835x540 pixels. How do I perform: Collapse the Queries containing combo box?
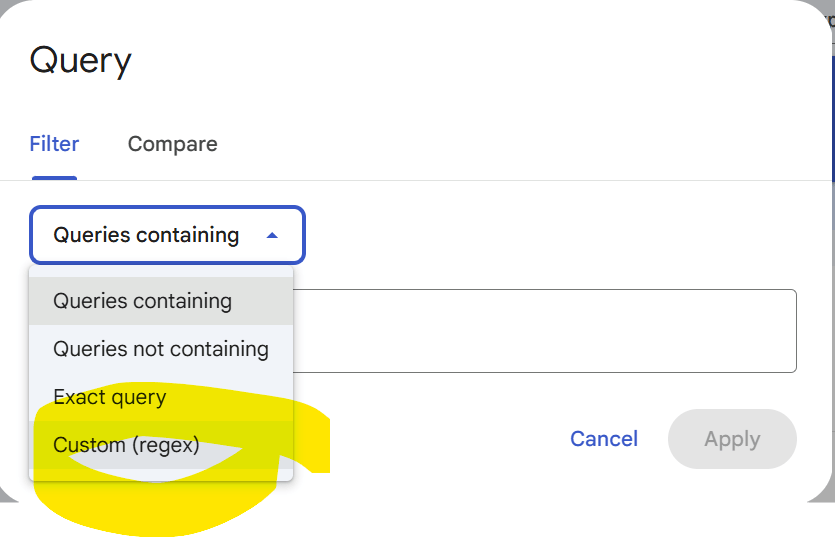tap(167, 236)
